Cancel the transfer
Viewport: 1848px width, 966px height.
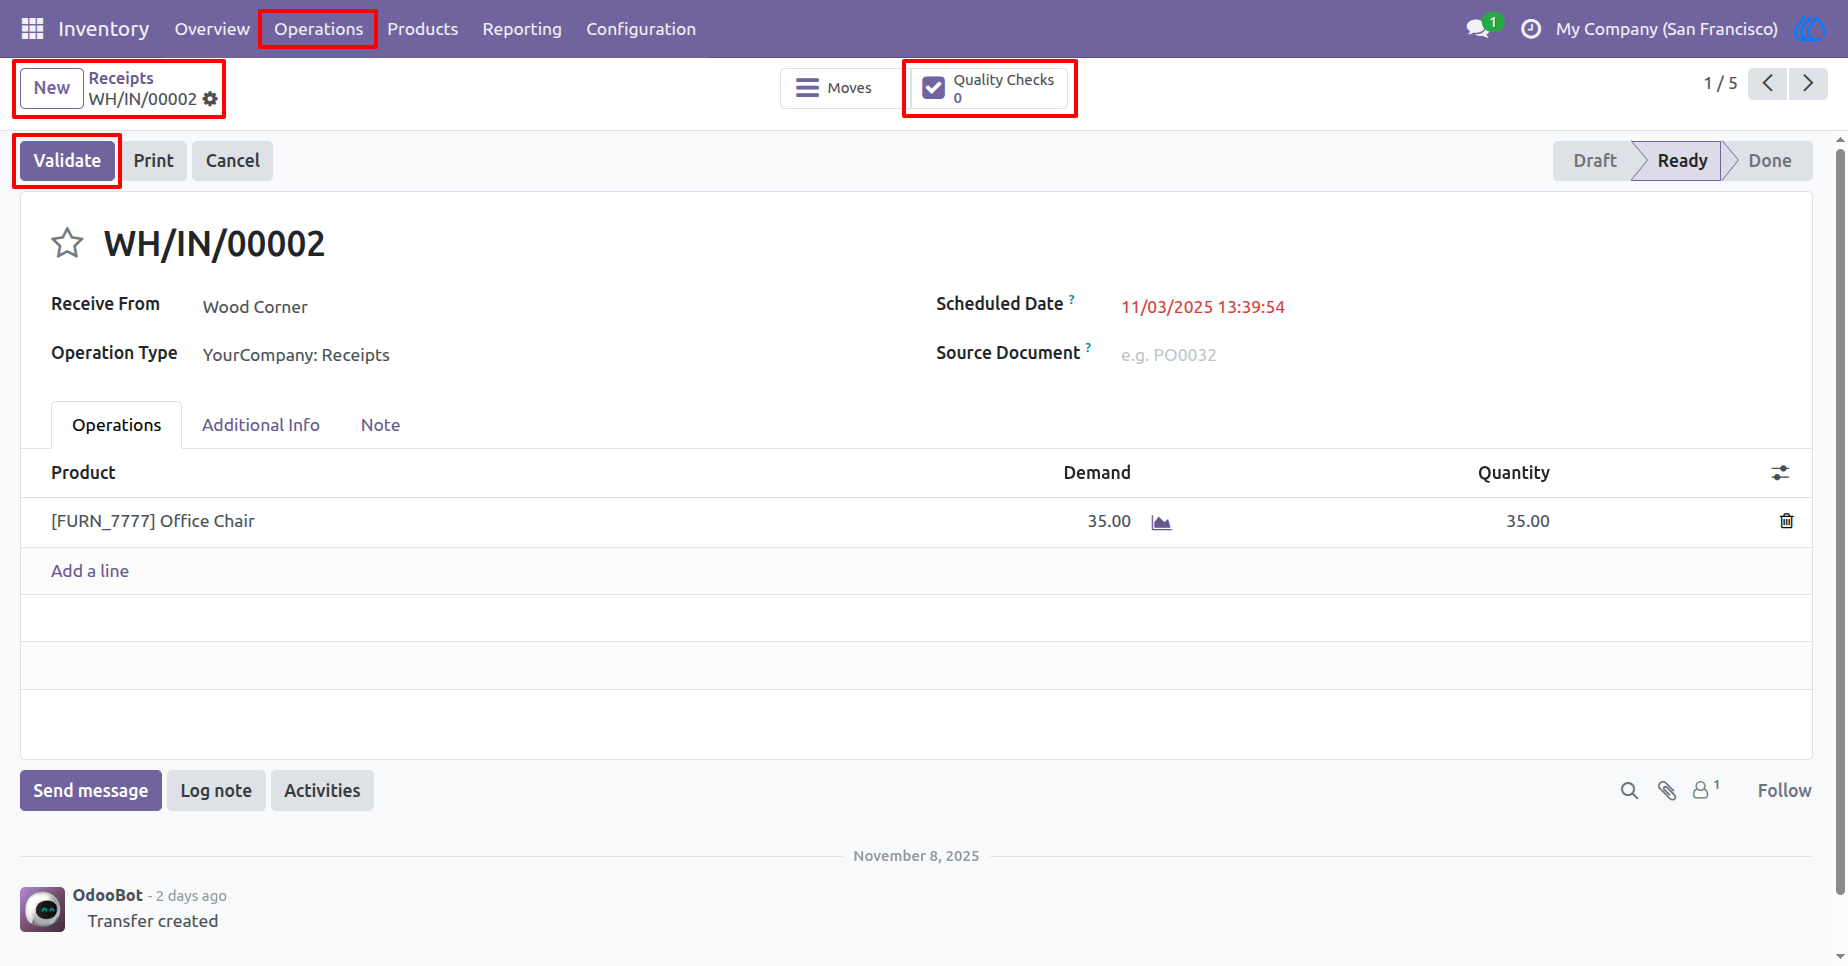click(x=233, y=161)
